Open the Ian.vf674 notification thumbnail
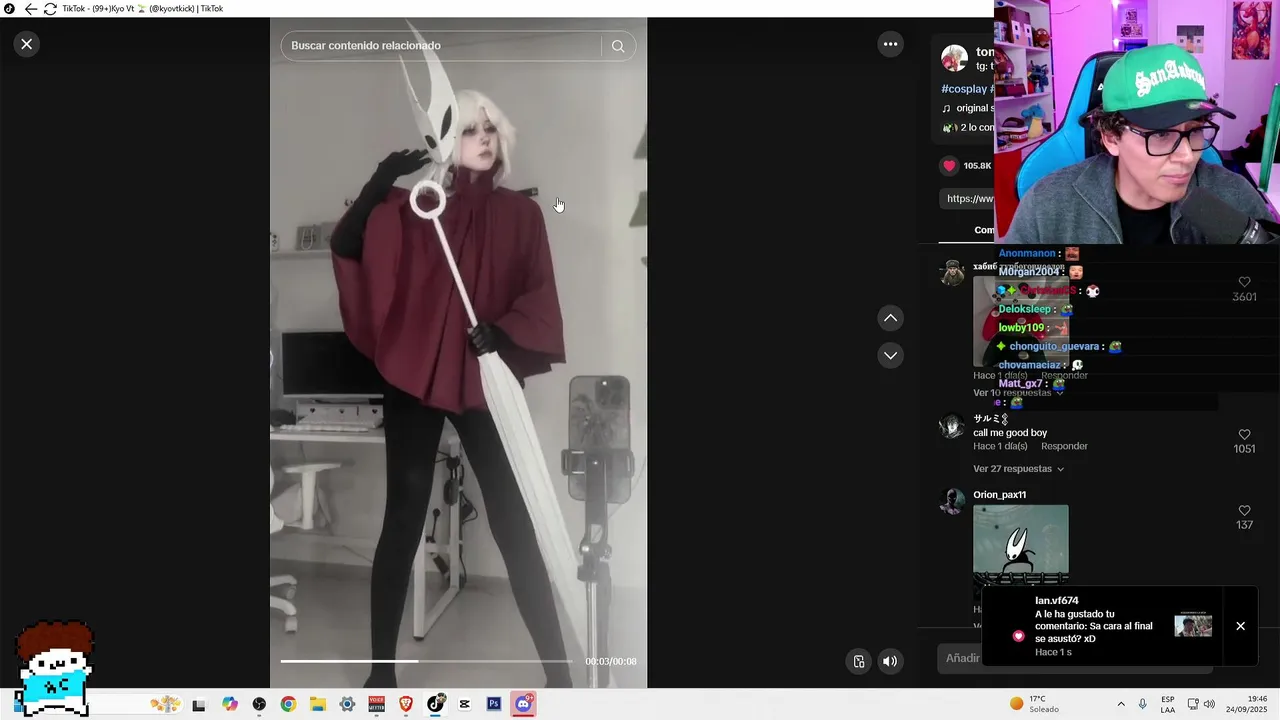Viewport: 1280px width, 720px height. pyautogui.click(x=1193, y=626)
